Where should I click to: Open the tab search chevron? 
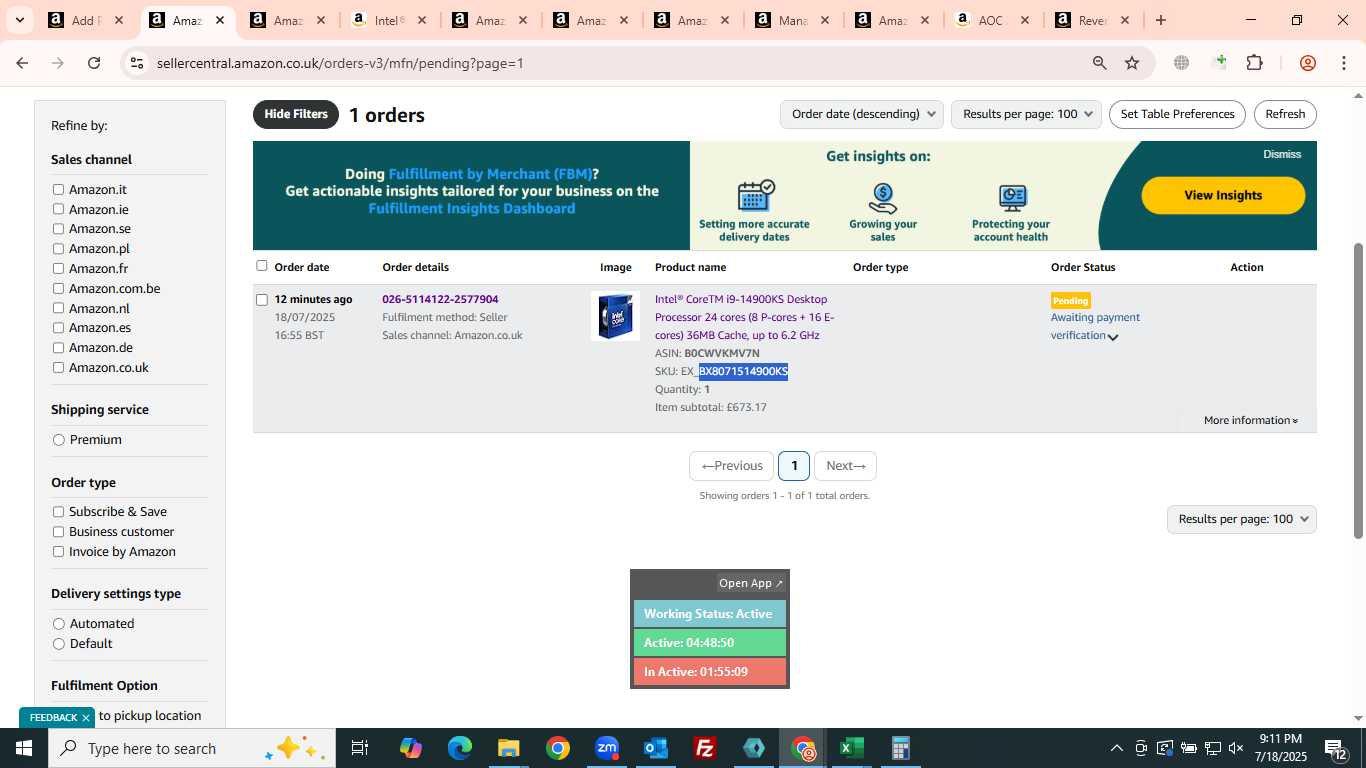point(19,20)
